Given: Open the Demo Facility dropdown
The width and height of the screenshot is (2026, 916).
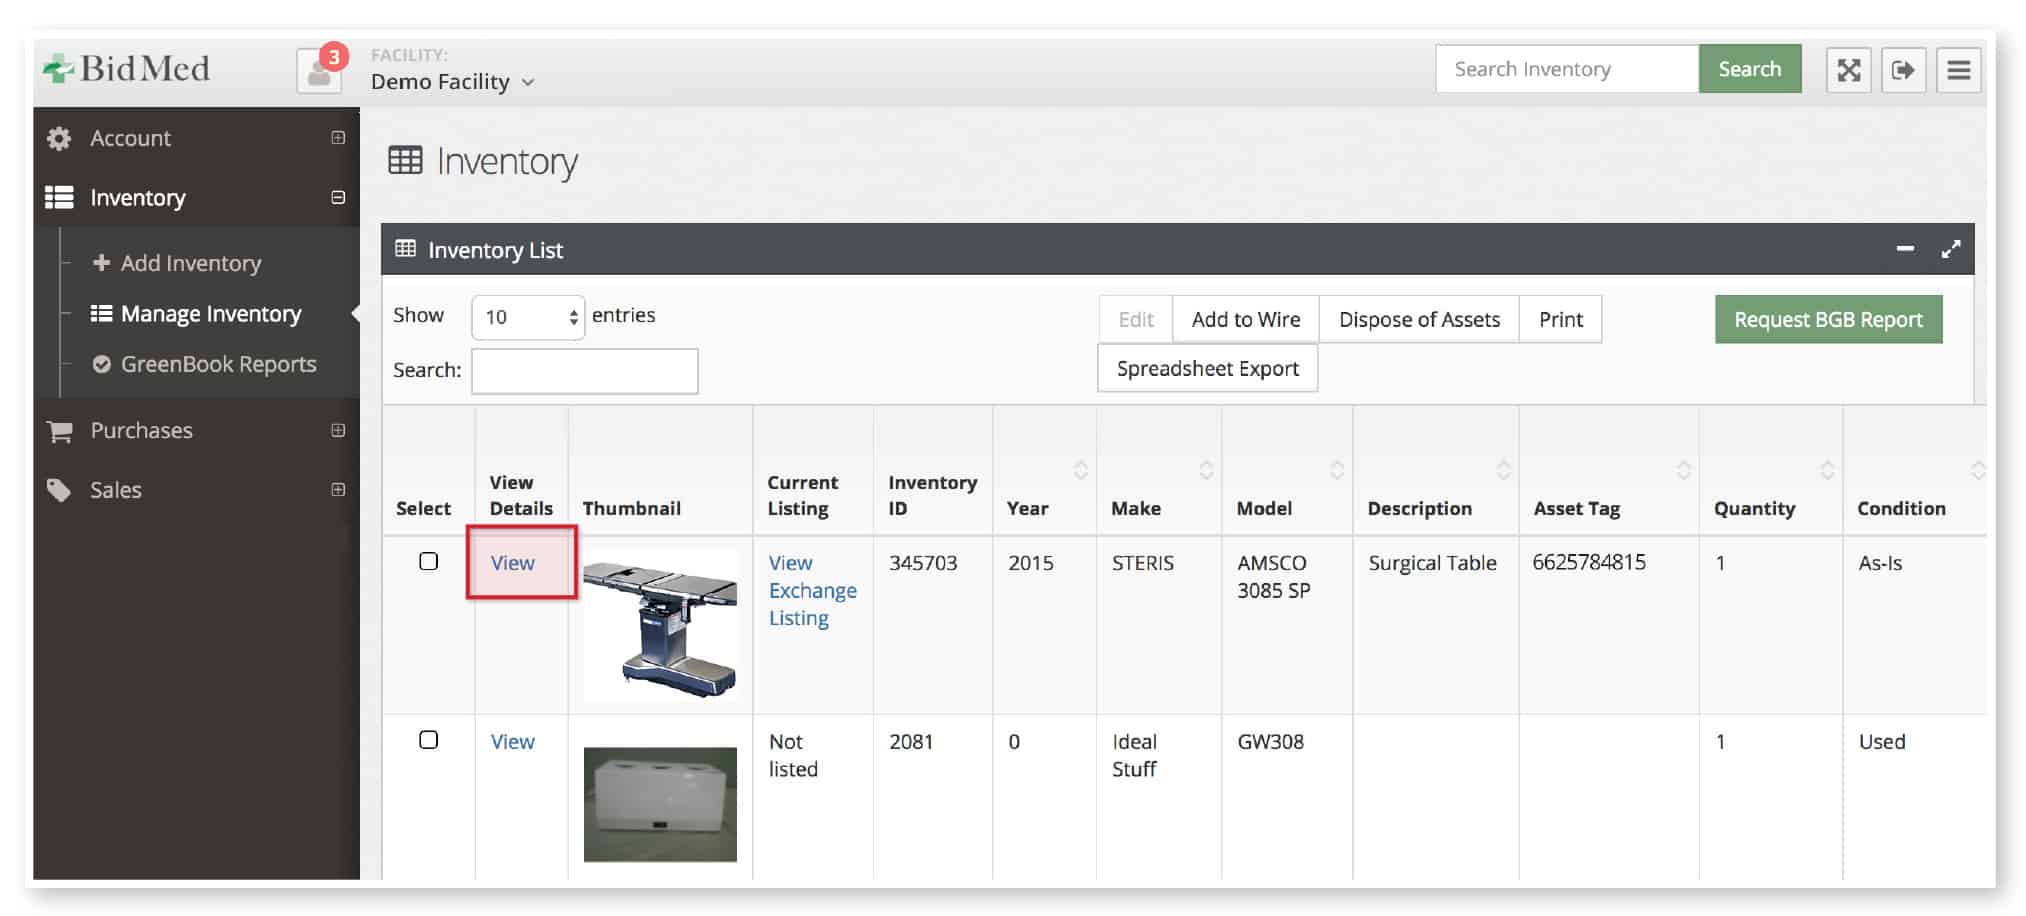Looking at the screenshot, I should pyautogui.click(x=452, y=82).
